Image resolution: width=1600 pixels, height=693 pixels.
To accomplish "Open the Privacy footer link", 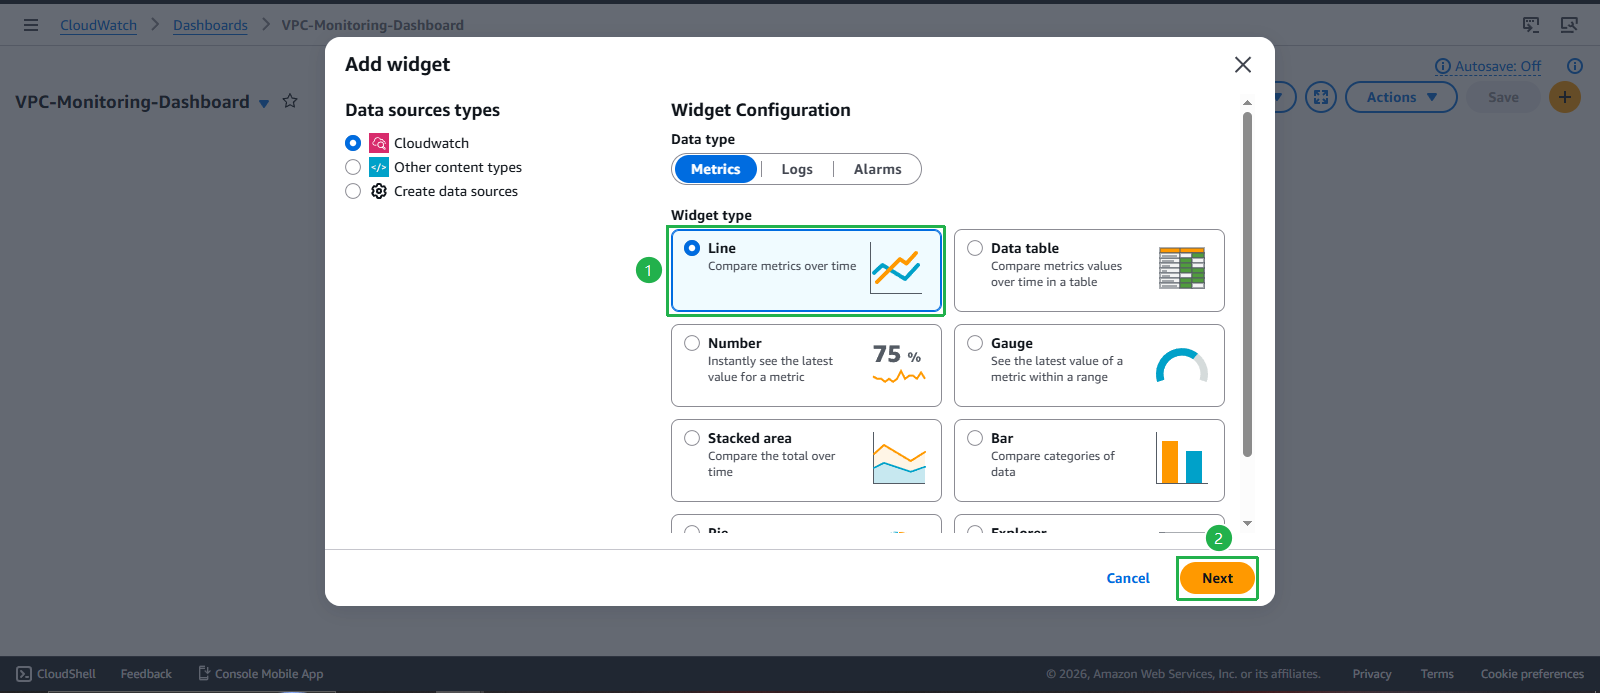I will pyautogui.click(x=1372, y=674).
